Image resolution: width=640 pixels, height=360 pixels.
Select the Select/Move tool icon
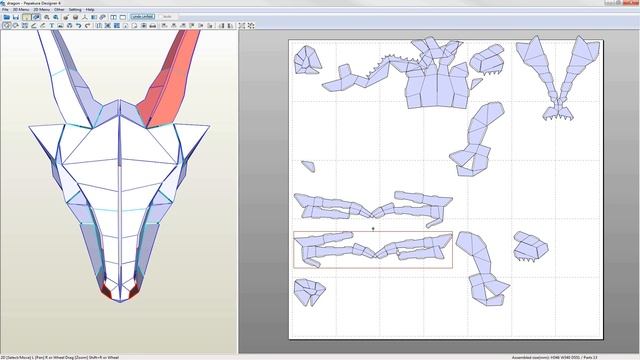[7, 25]
